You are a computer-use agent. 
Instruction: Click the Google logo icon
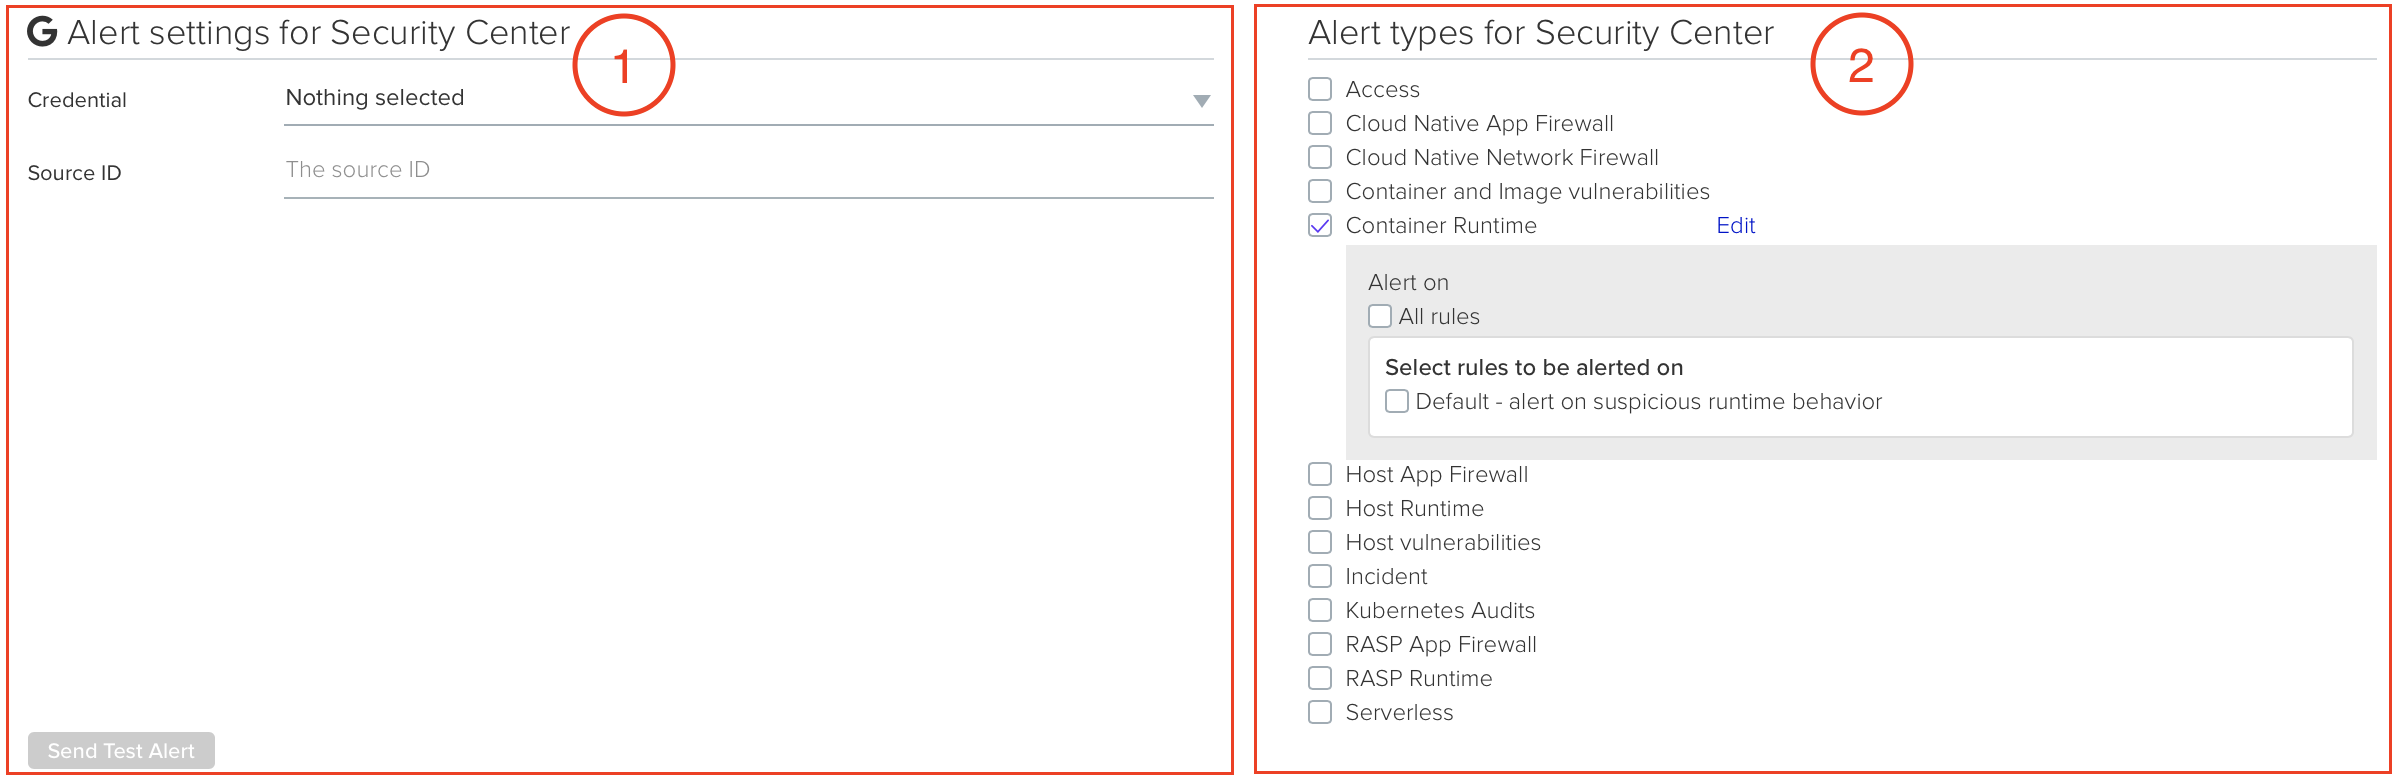pyautogui.click(x=42, y=32)
